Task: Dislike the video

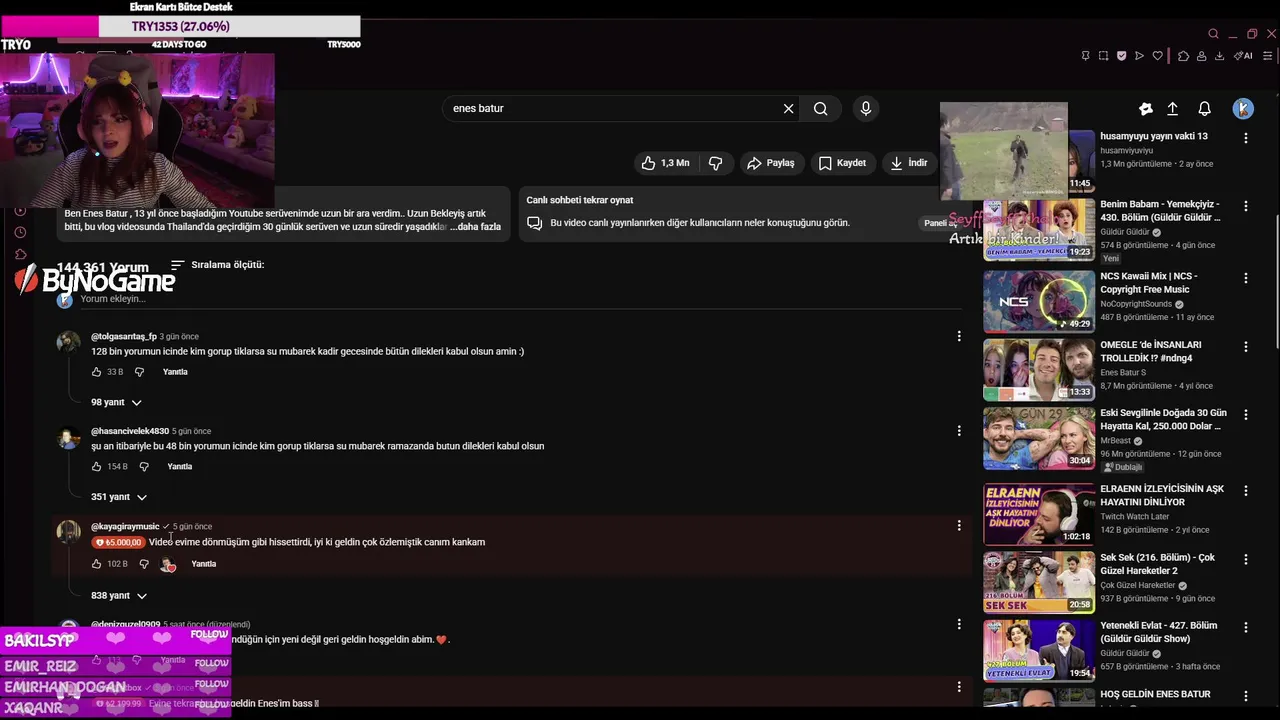Action: (x=716, y=163)
